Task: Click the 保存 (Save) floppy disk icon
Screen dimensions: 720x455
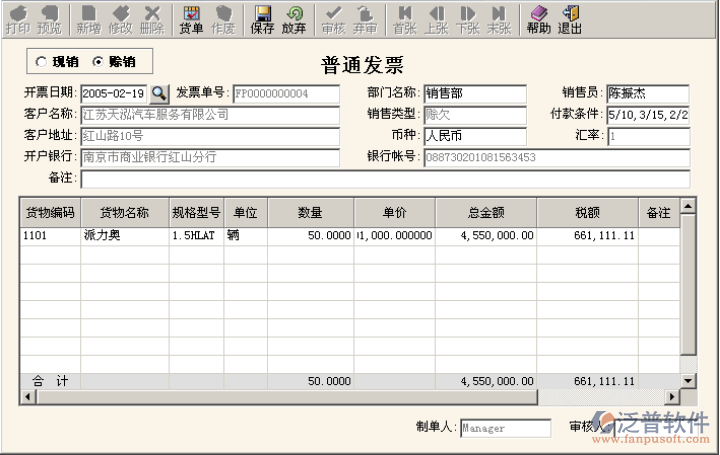Action: click(262, 19)
